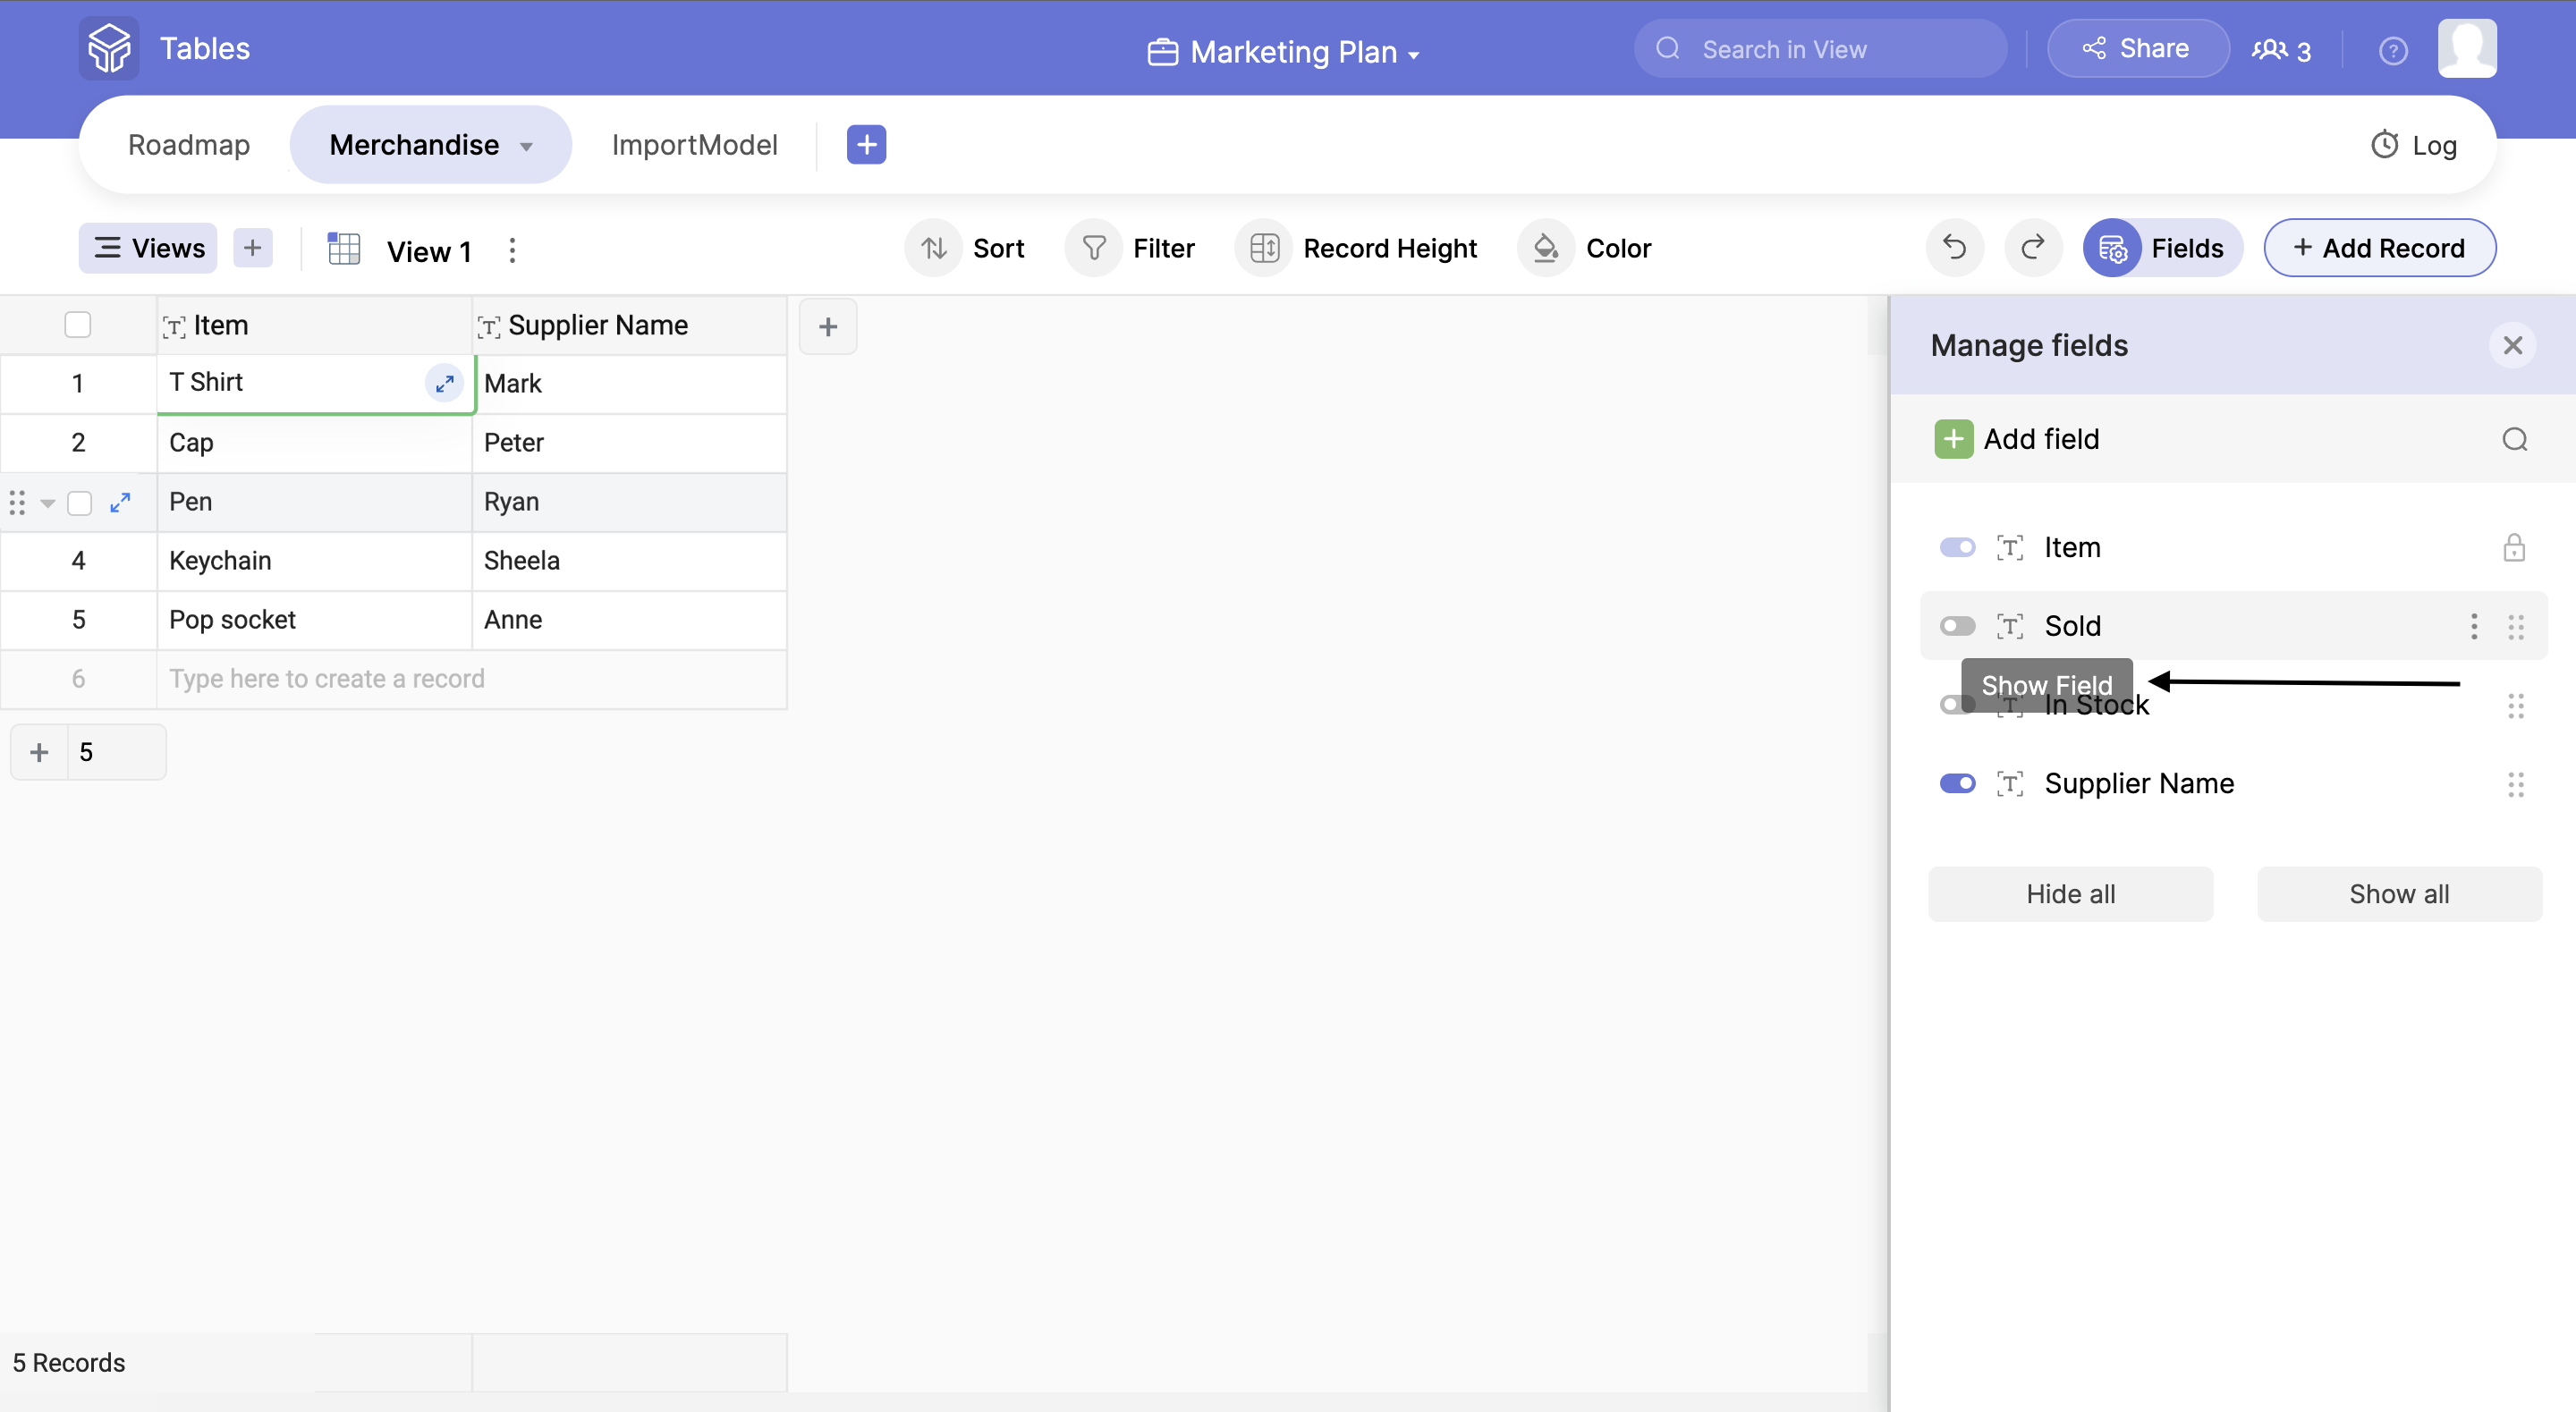
Task: Click the Add Record button
Action: (2379, 248)
